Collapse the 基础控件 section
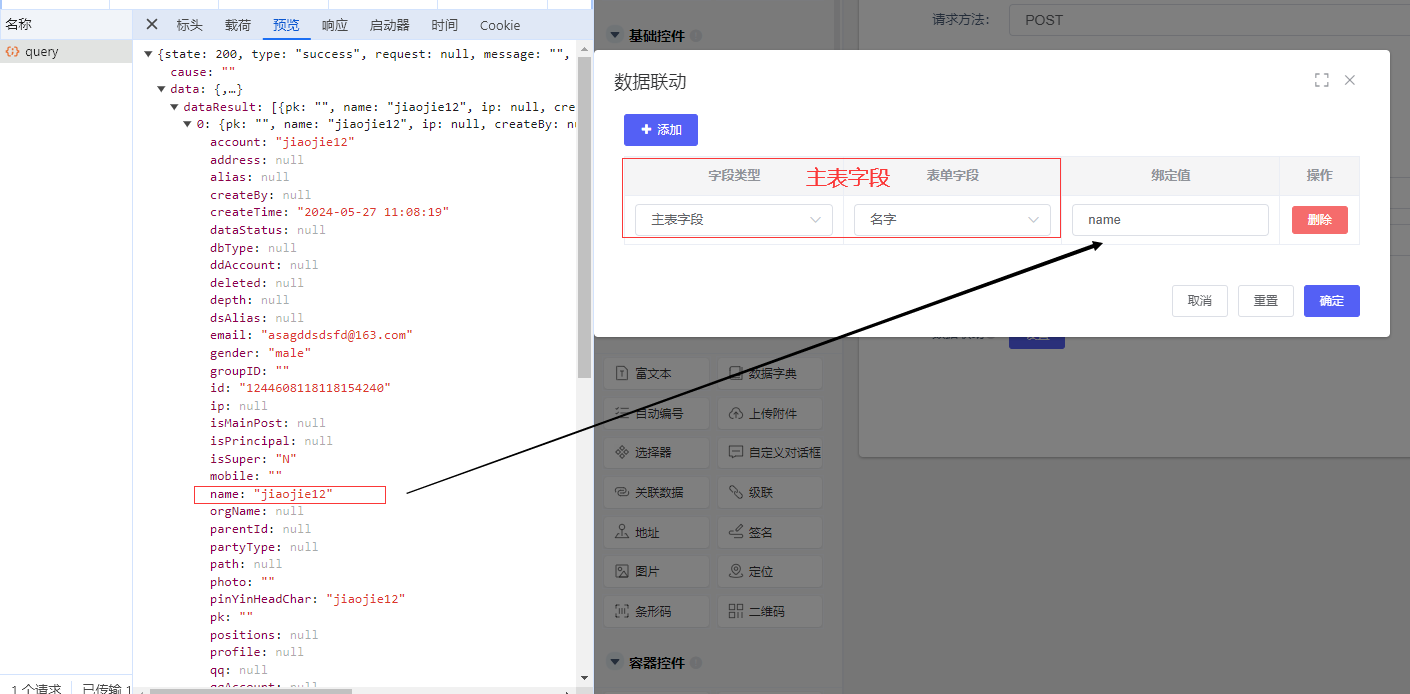The height and width of the screenshot is (694, 1410). (x=614, y=36)
